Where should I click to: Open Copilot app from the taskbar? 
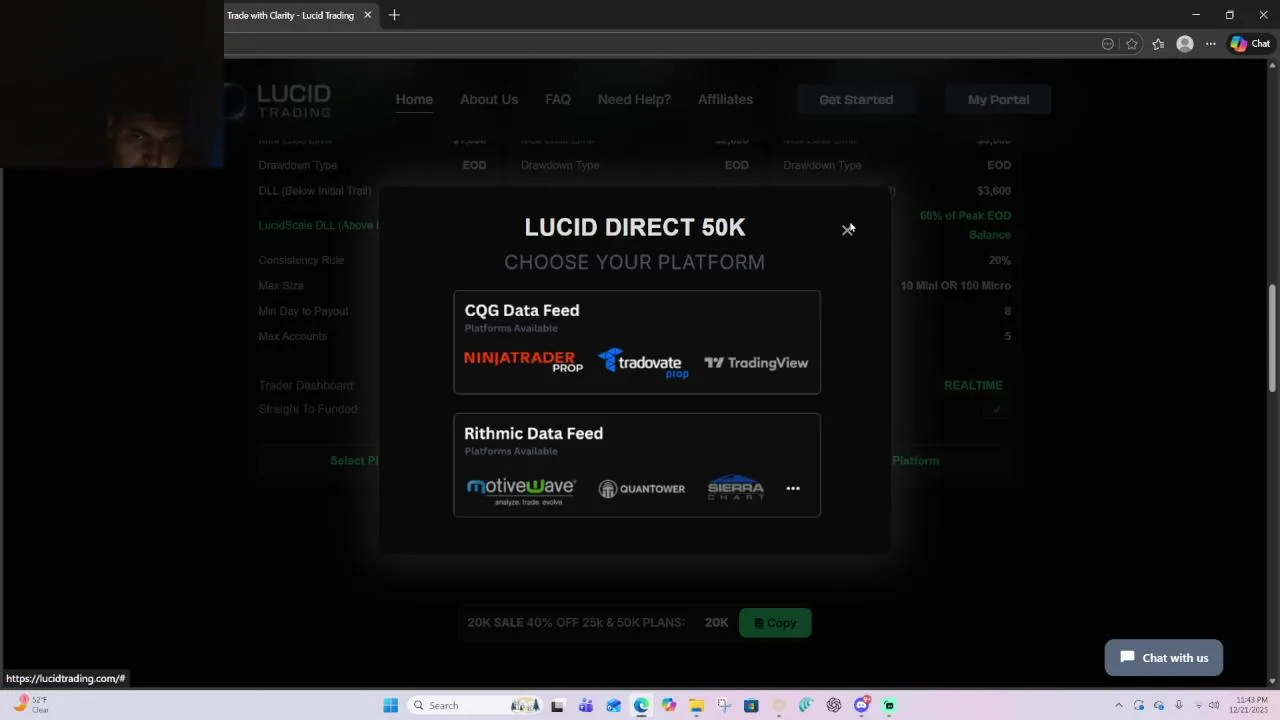tap(669, 706)
